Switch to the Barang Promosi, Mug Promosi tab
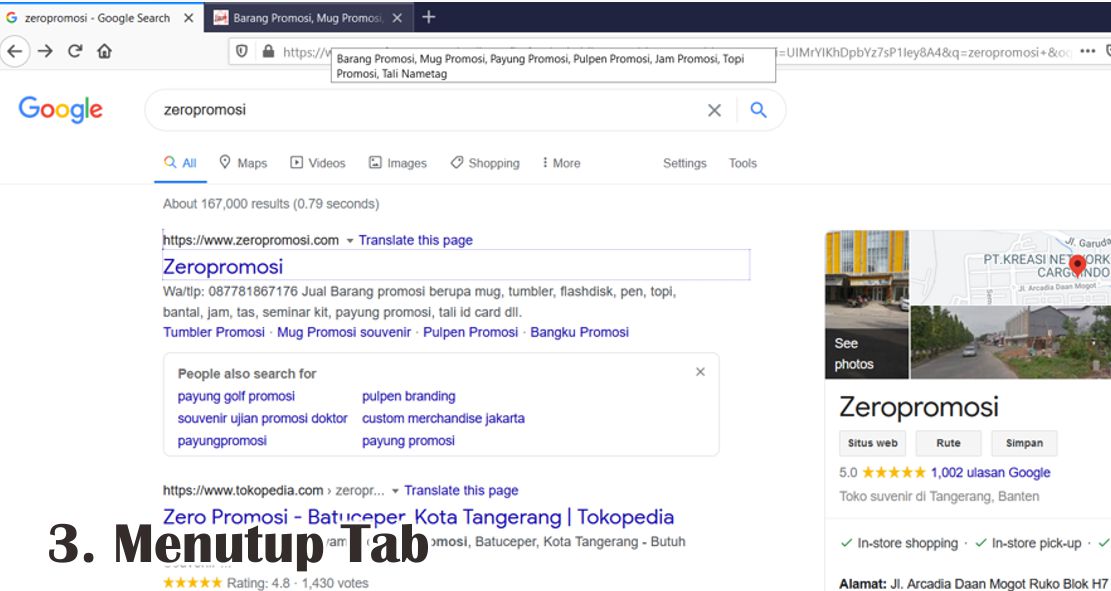The image size is (1111, 591). point(308,18)
